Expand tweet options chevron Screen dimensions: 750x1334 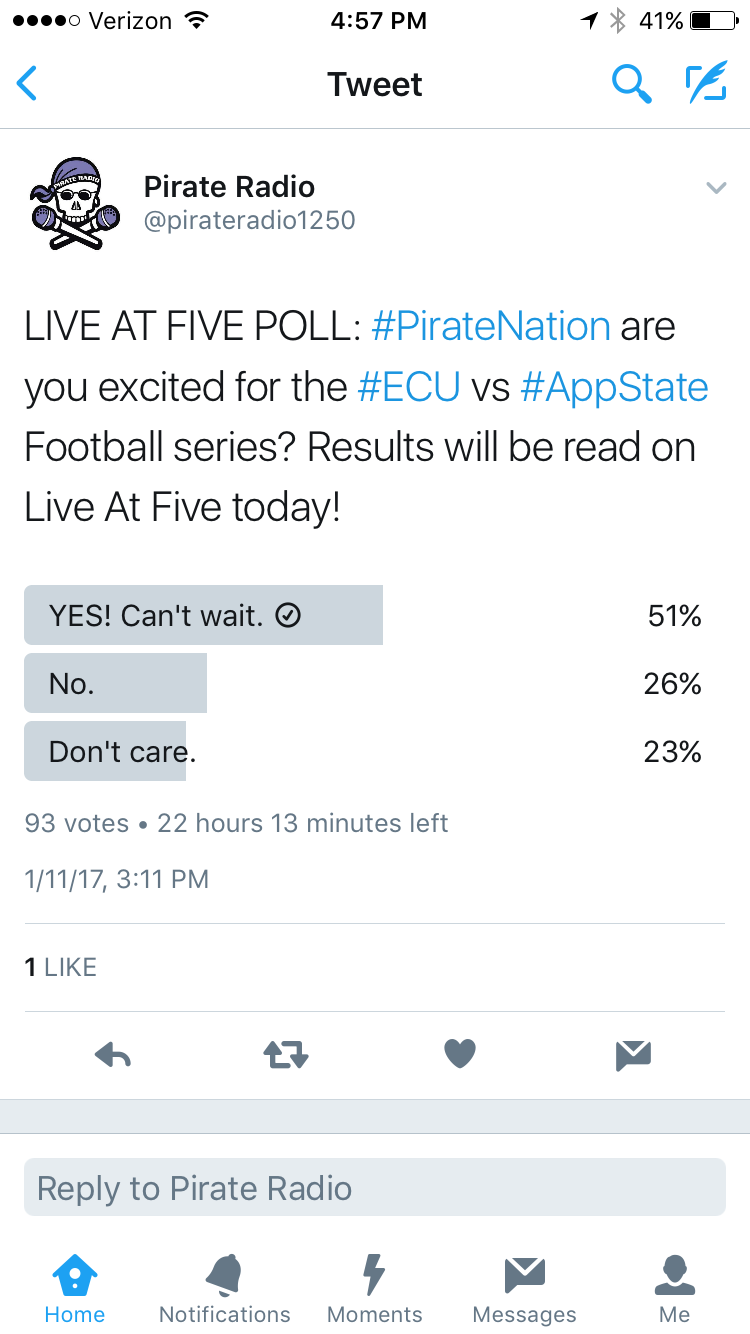click(716, 188)
